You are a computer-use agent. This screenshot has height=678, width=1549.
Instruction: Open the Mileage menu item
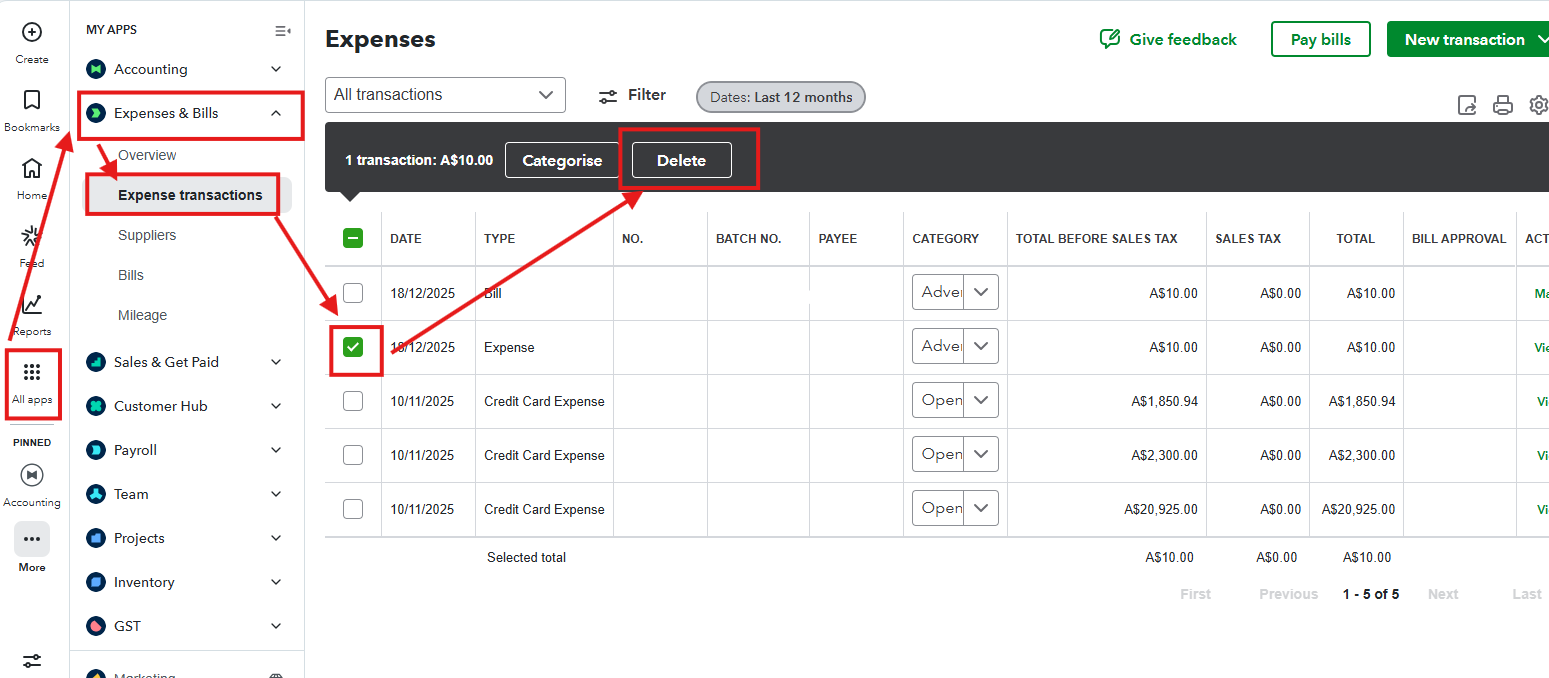(143, 315)
